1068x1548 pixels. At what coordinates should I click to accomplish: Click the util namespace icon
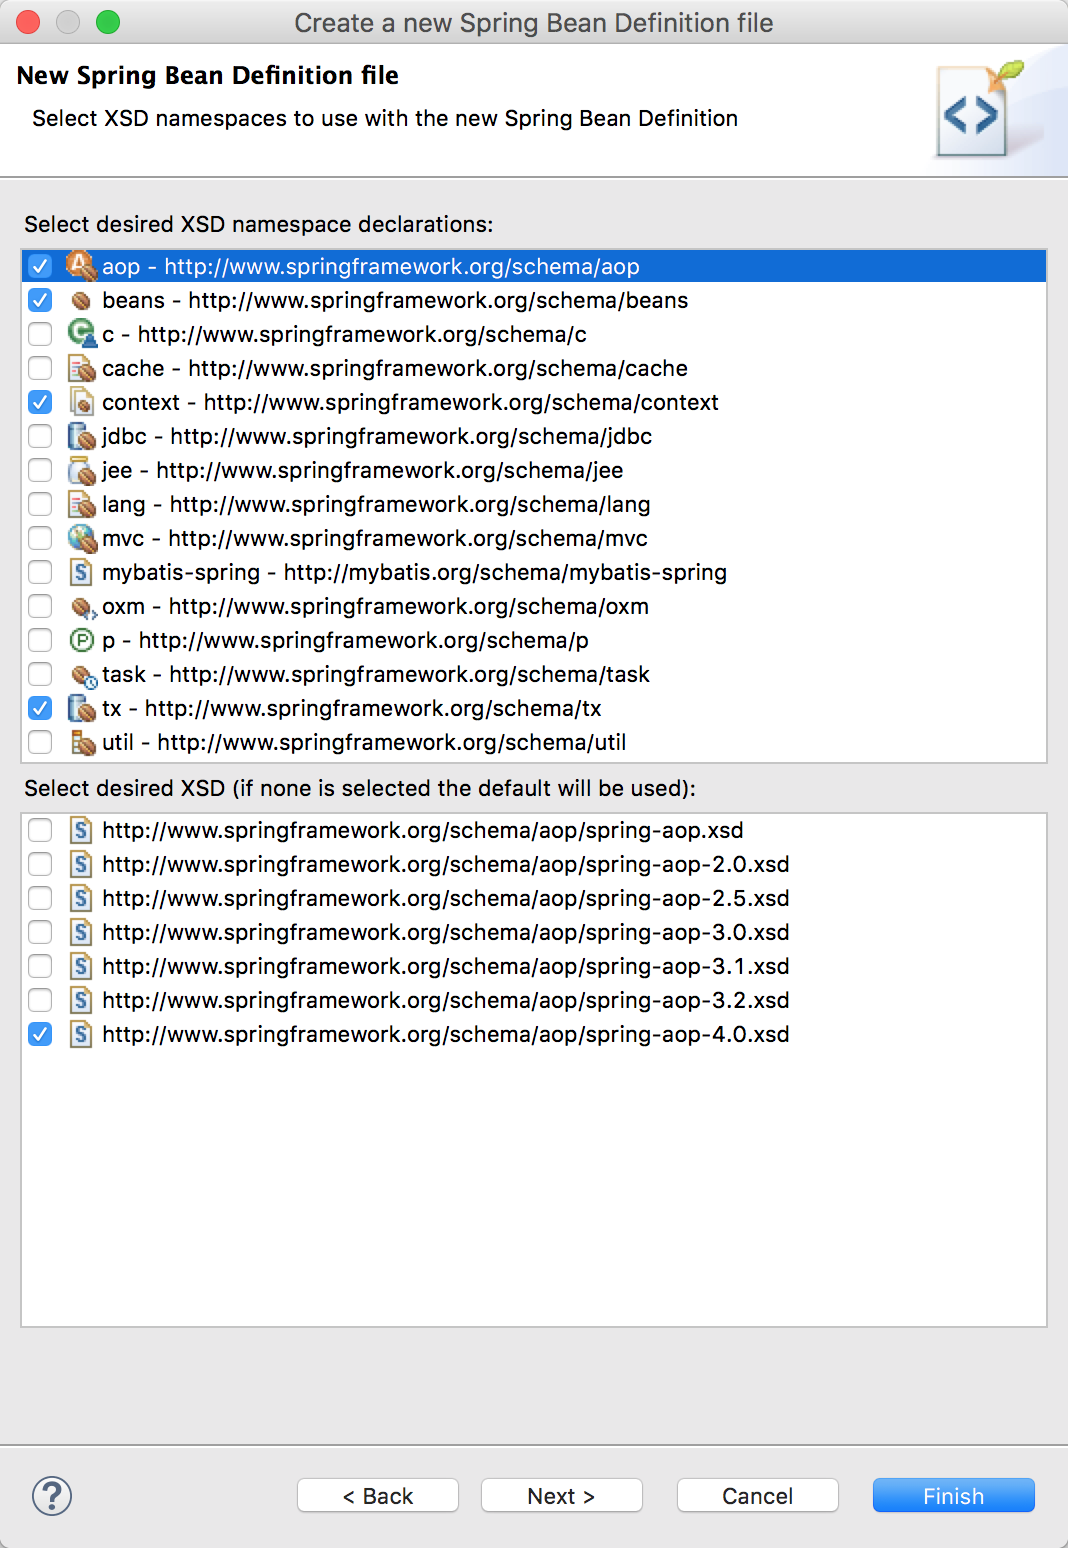coord(82,742)
